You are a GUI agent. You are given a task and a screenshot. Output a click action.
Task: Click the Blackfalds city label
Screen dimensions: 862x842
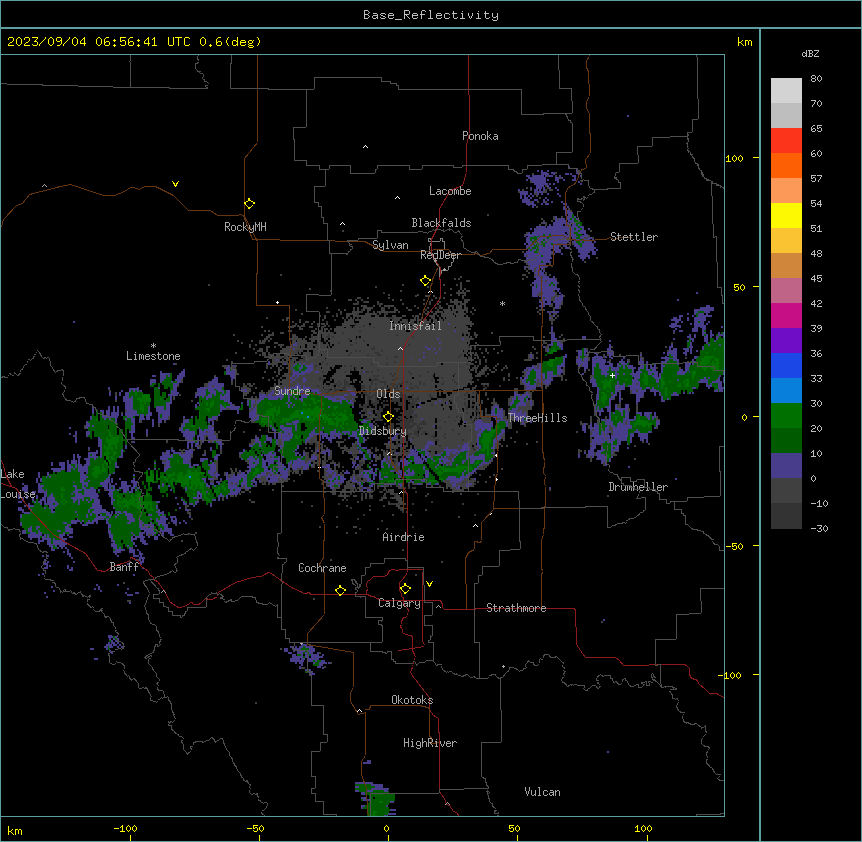[441, 223]
